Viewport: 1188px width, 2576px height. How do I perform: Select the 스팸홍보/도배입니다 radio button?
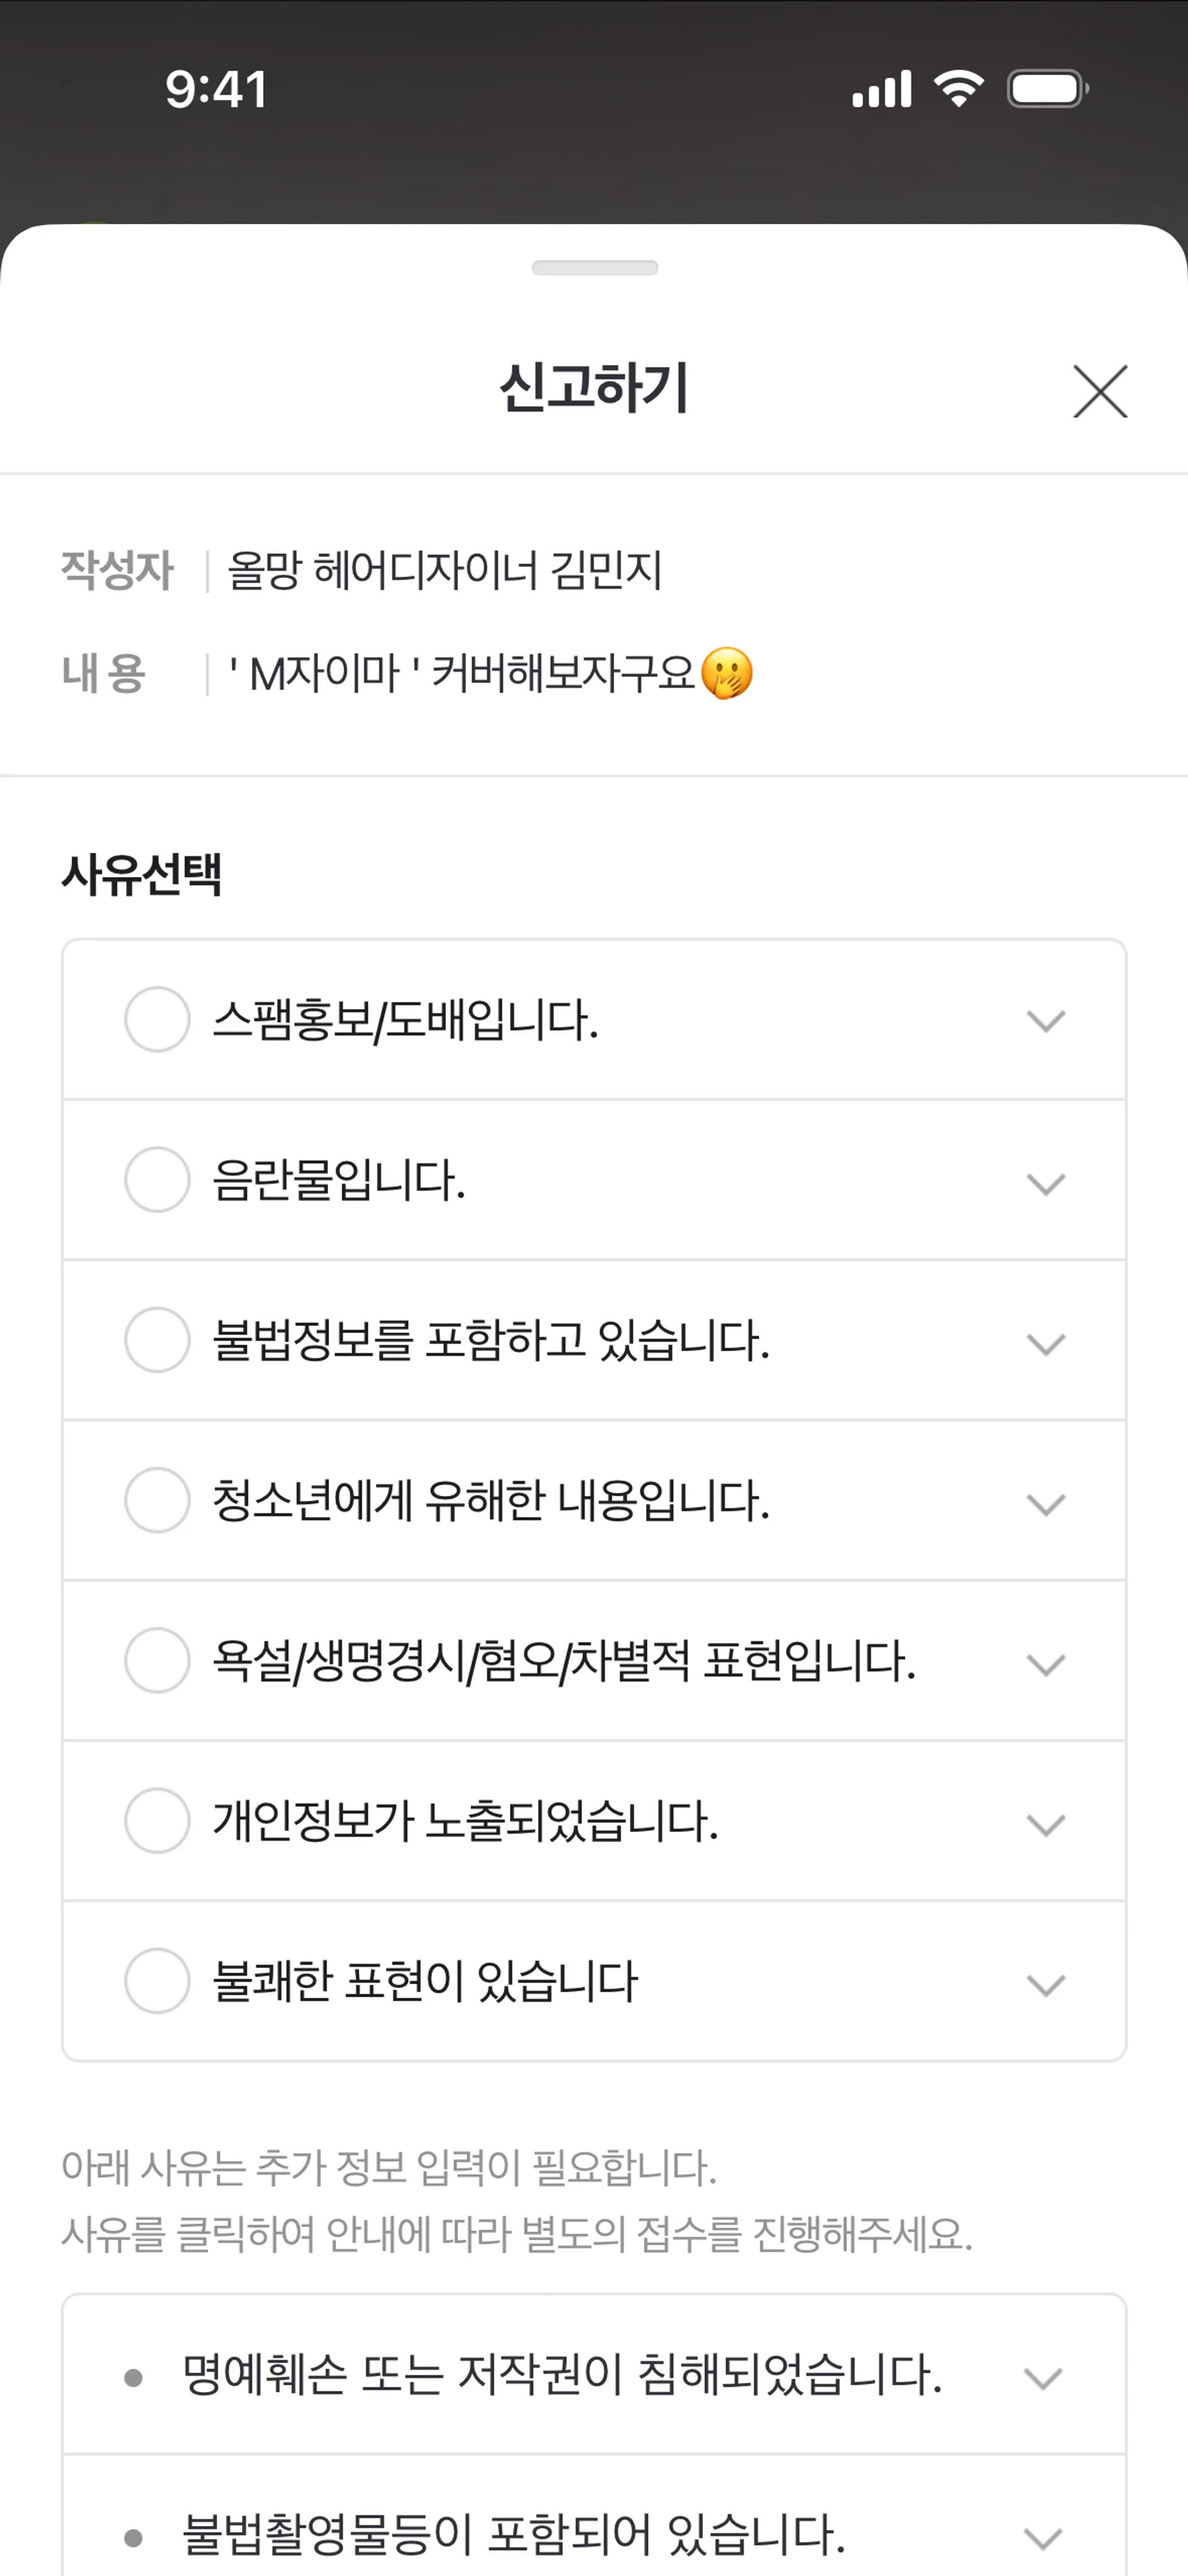point(157,1019)
